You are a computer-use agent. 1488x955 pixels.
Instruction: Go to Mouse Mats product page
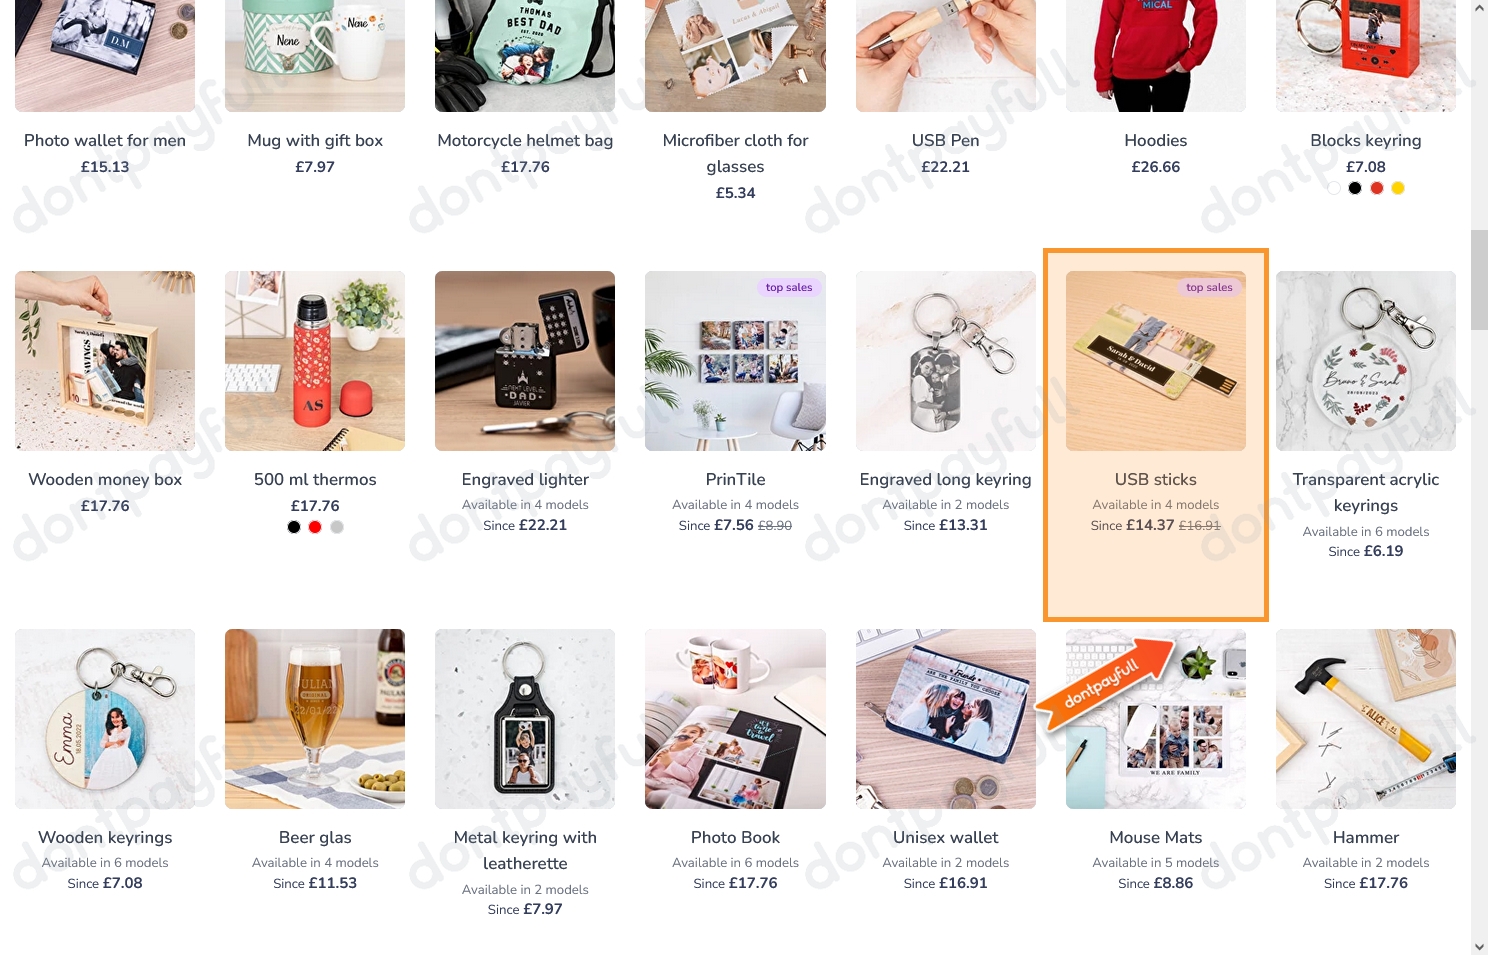point(1156,838)
